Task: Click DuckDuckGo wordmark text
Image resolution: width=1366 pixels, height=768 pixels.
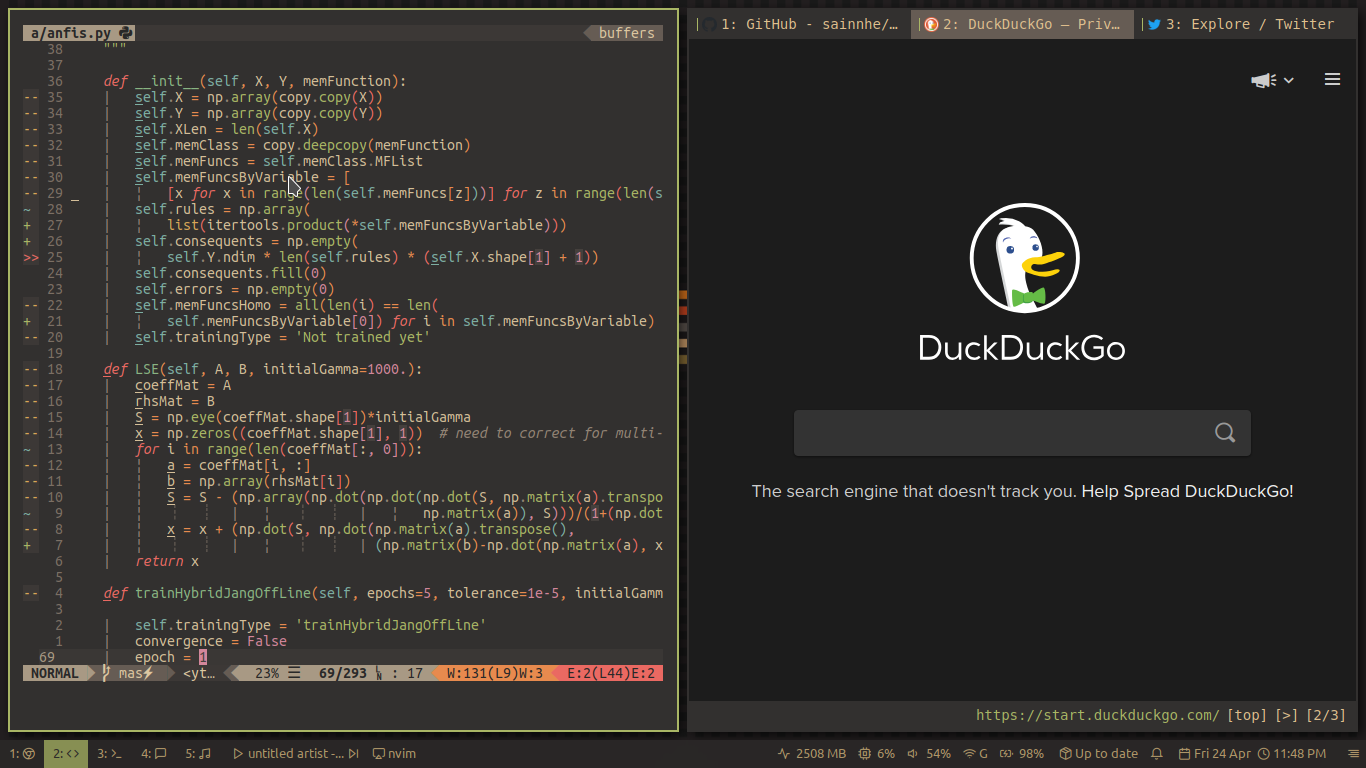Action: click(x=1022, y=348)
